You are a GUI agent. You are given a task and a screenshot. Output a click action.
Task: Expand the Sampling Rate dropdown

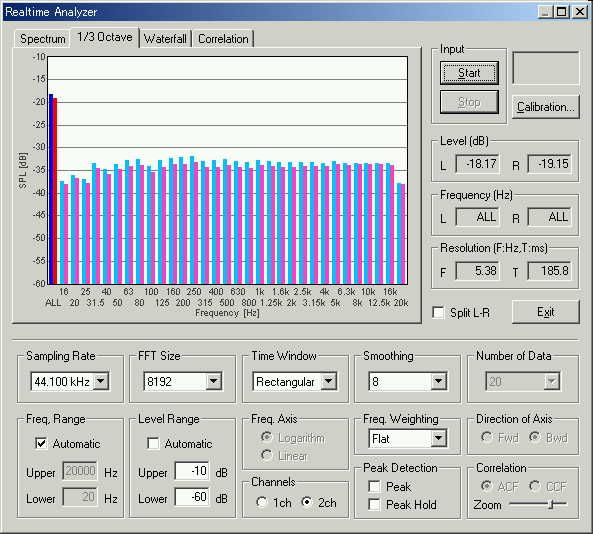(x=101, y=381)
